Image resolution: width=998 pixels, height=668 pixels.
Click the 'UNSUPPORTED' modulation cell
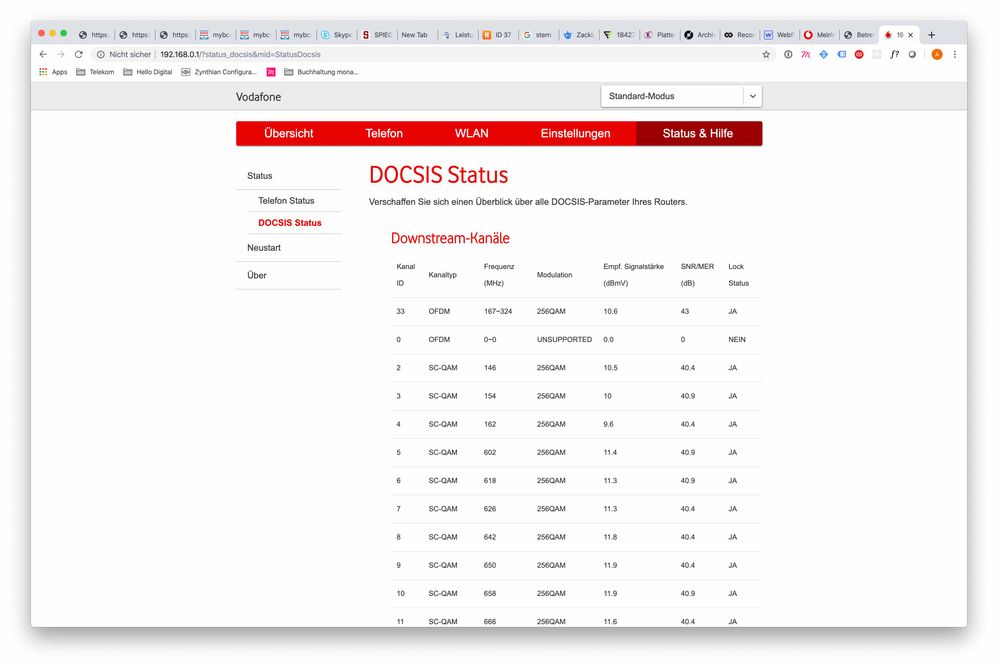[564, 340]
